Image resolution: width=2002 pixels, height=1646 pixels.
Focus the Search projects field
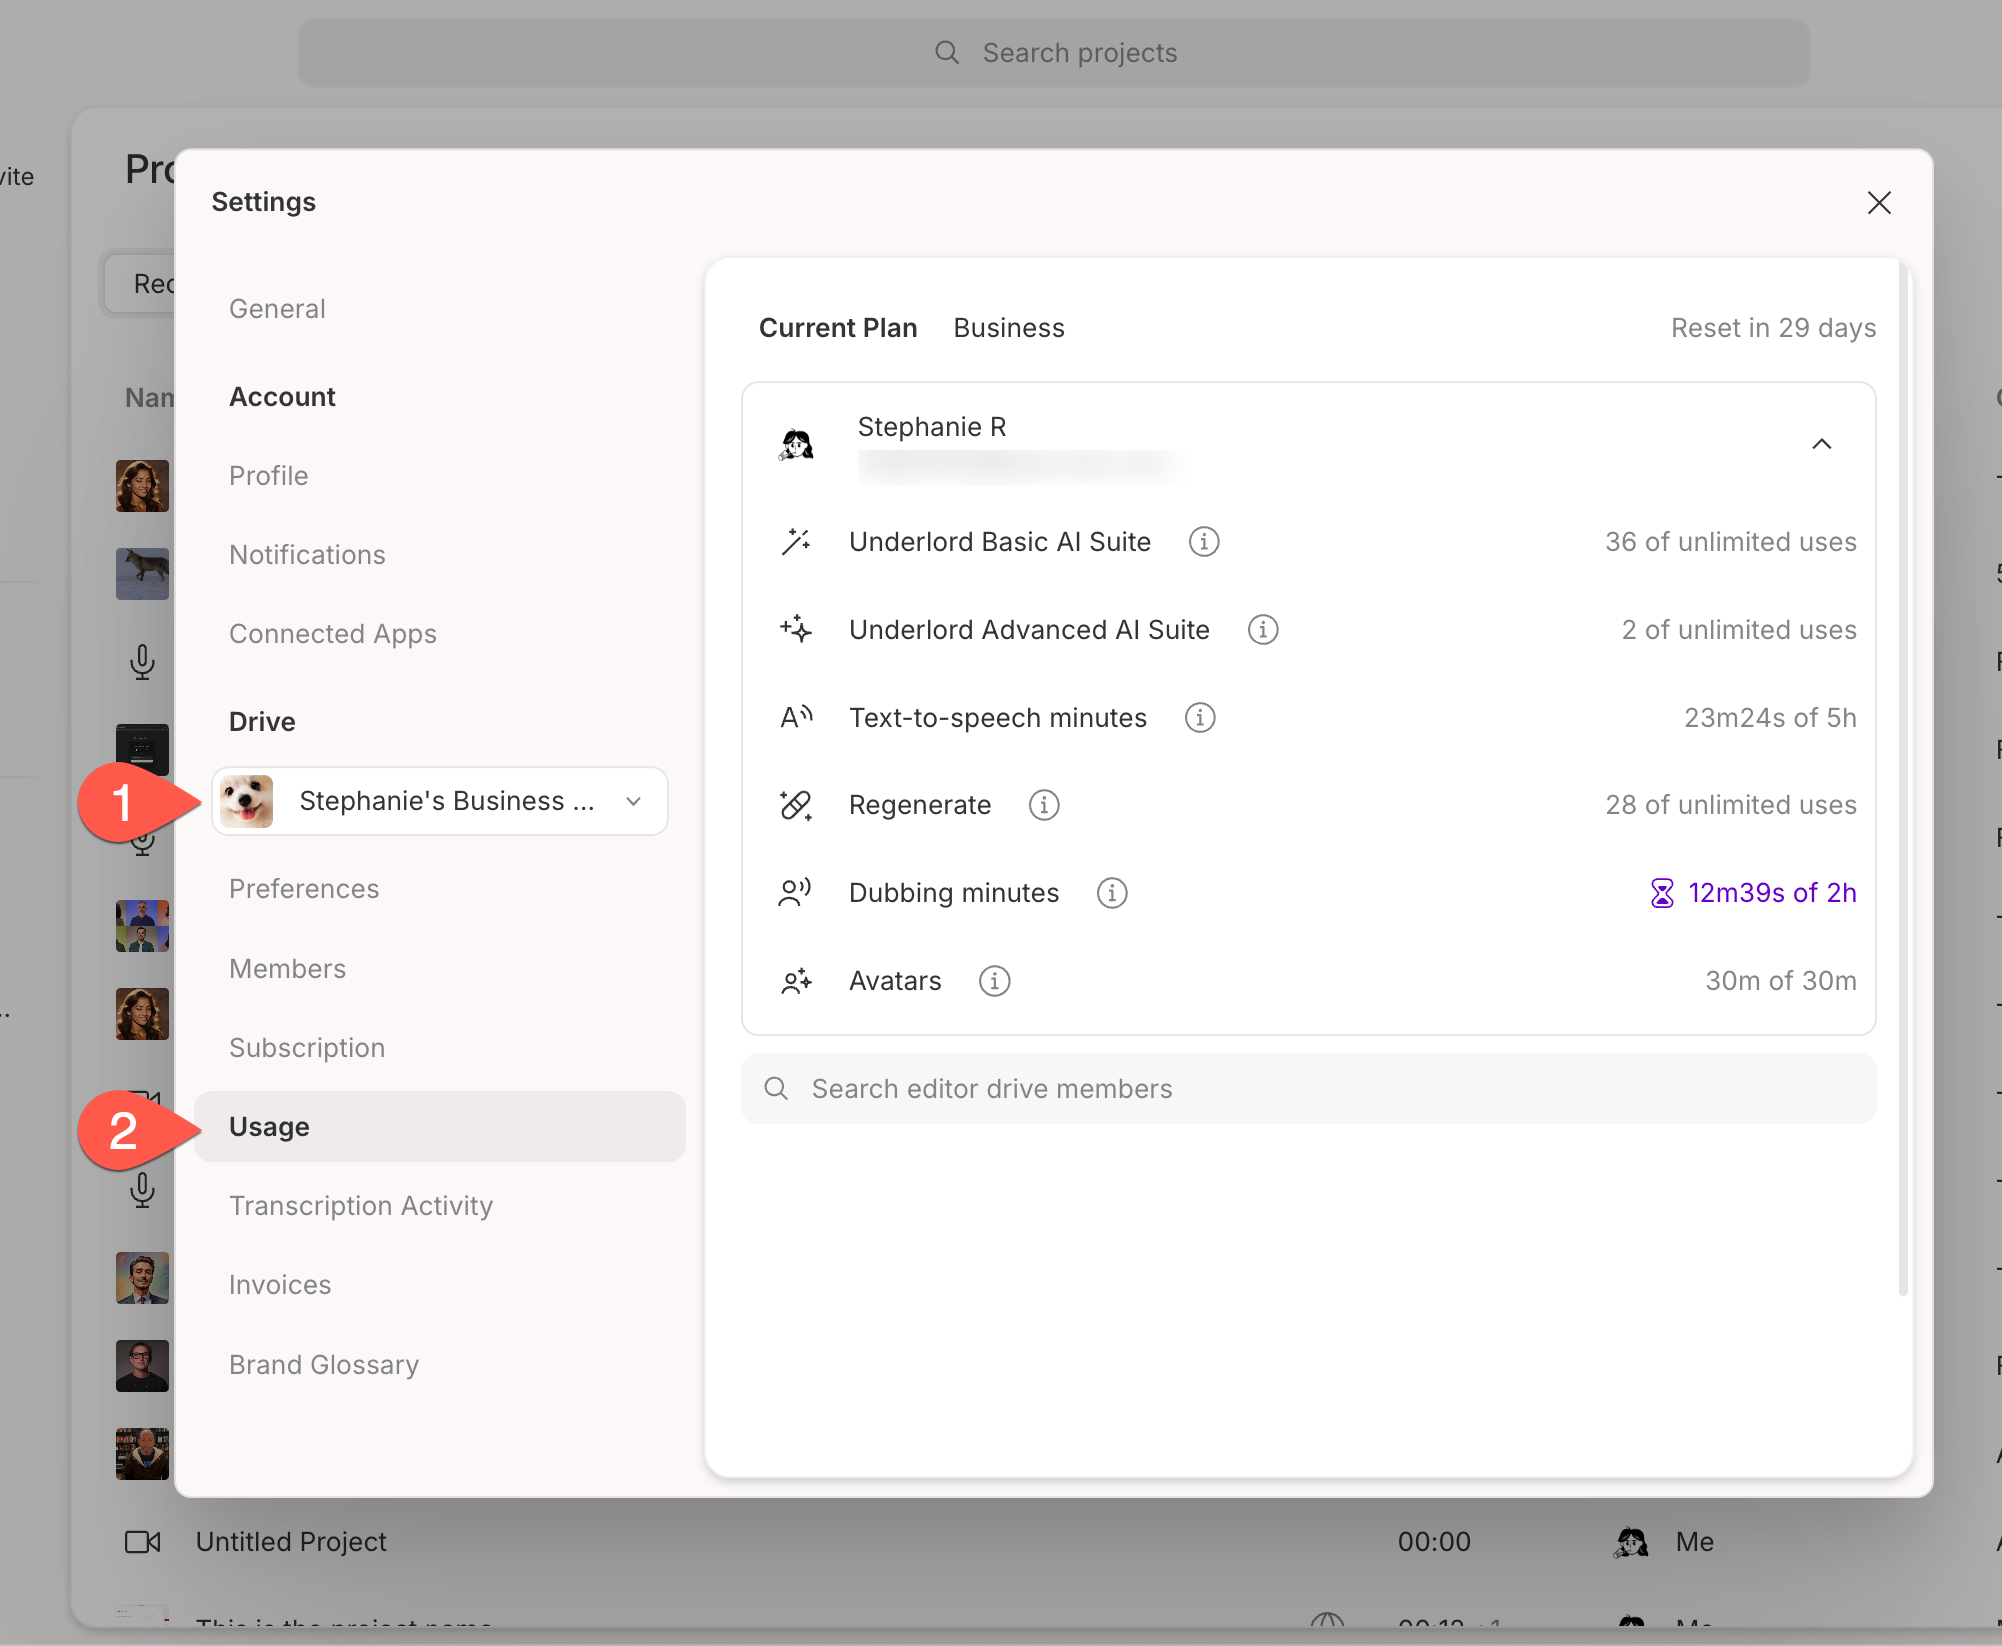[1054, 53]
